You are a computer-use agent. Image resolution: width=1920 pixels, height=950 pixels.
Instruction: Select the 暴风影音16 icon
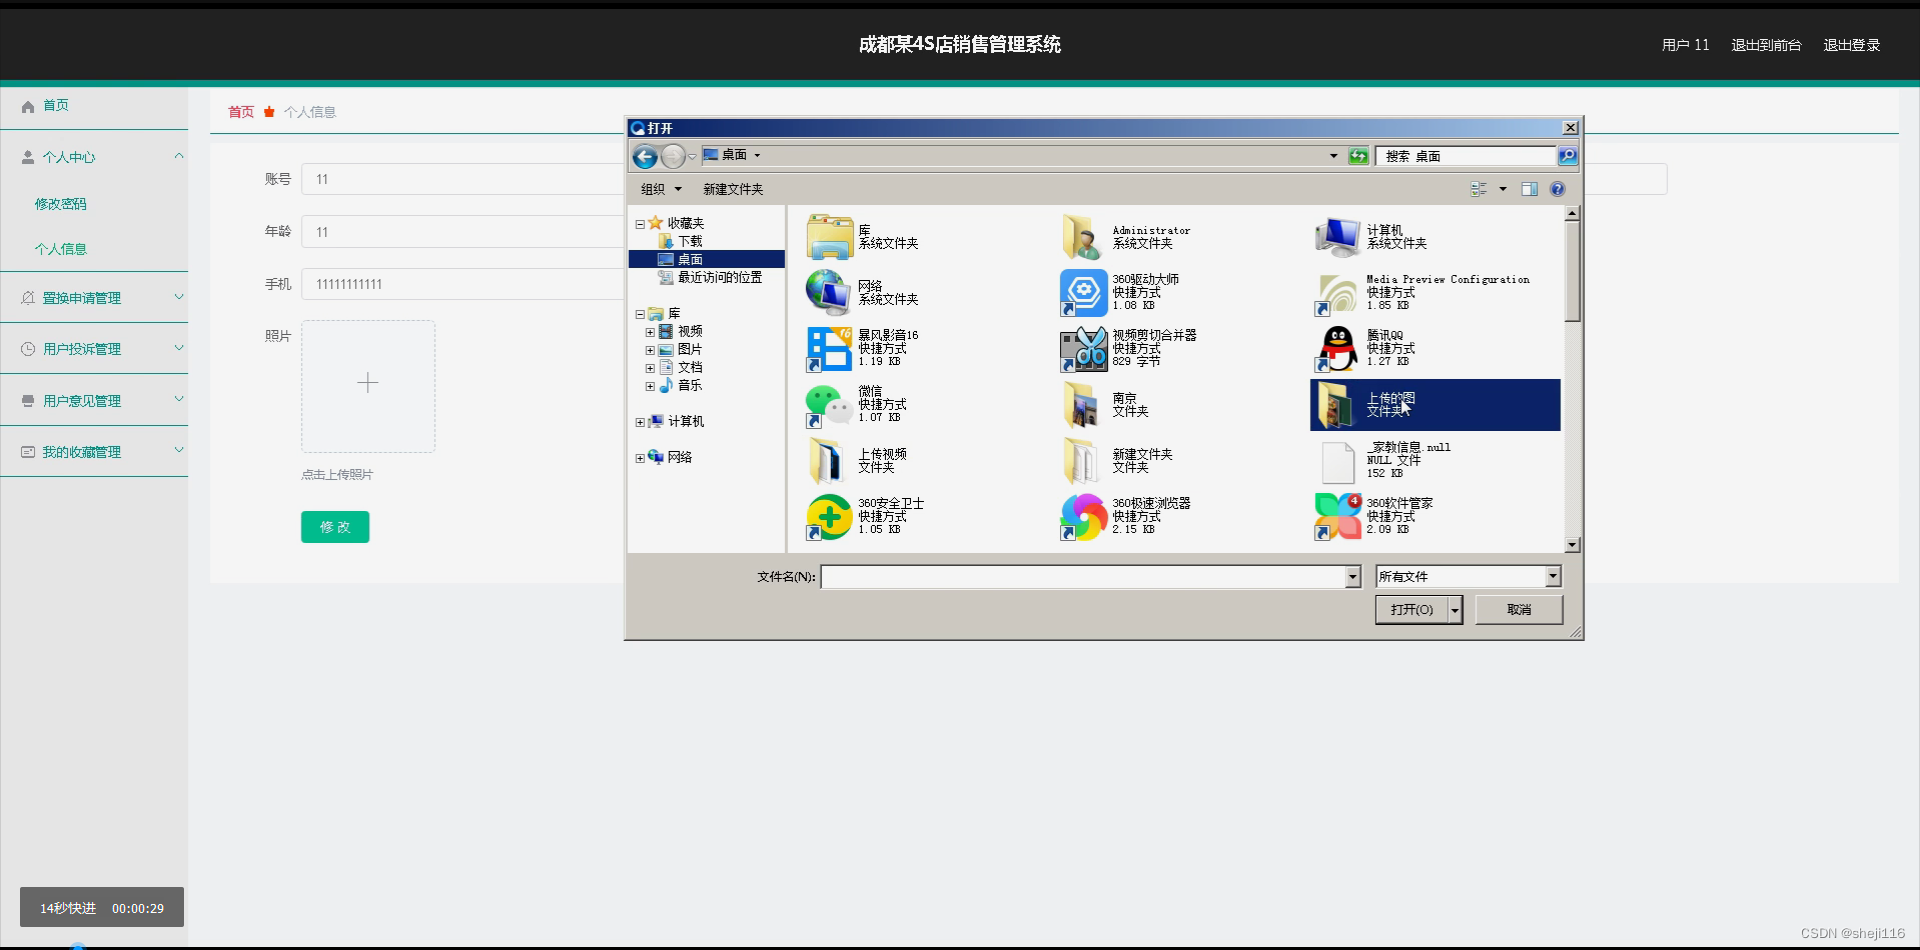pyautogui.click(x=828, y=349)
